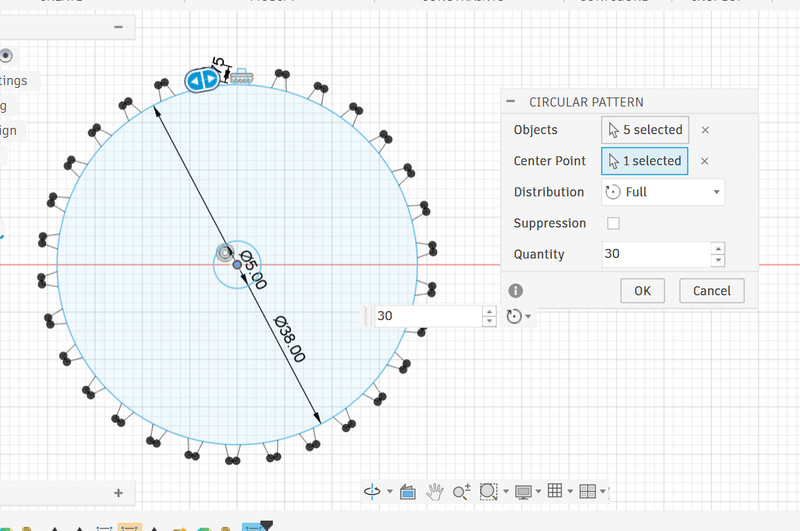800x531 pixels.
Task: Click the Viewports layout icon
Action: click(588, 491)
